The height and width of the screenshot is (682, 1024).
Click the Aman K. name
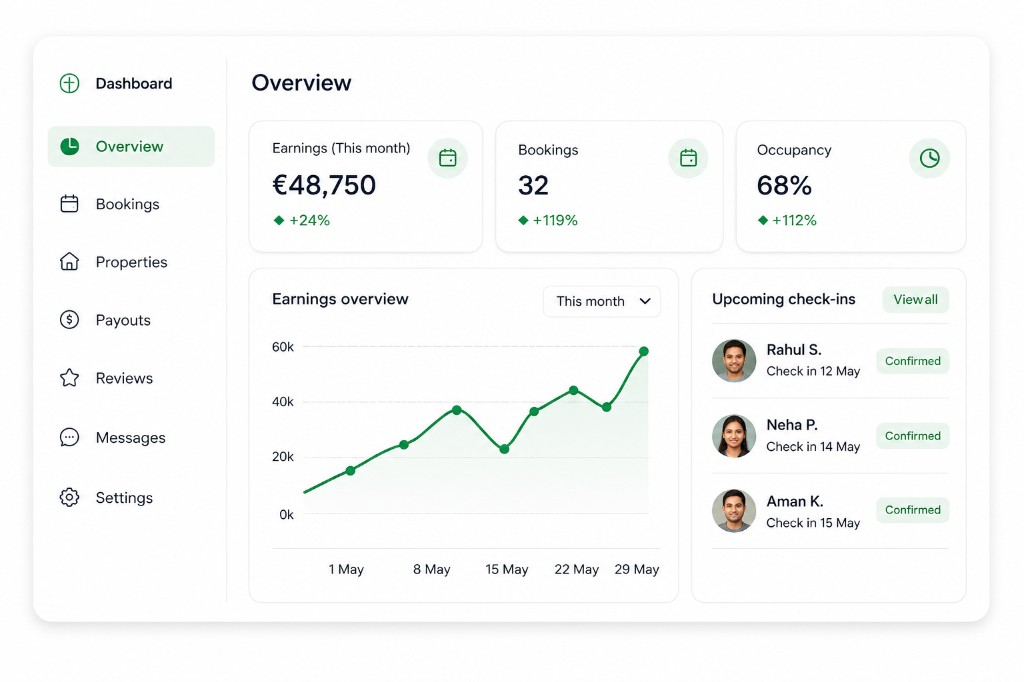click(x=795, y=501)
